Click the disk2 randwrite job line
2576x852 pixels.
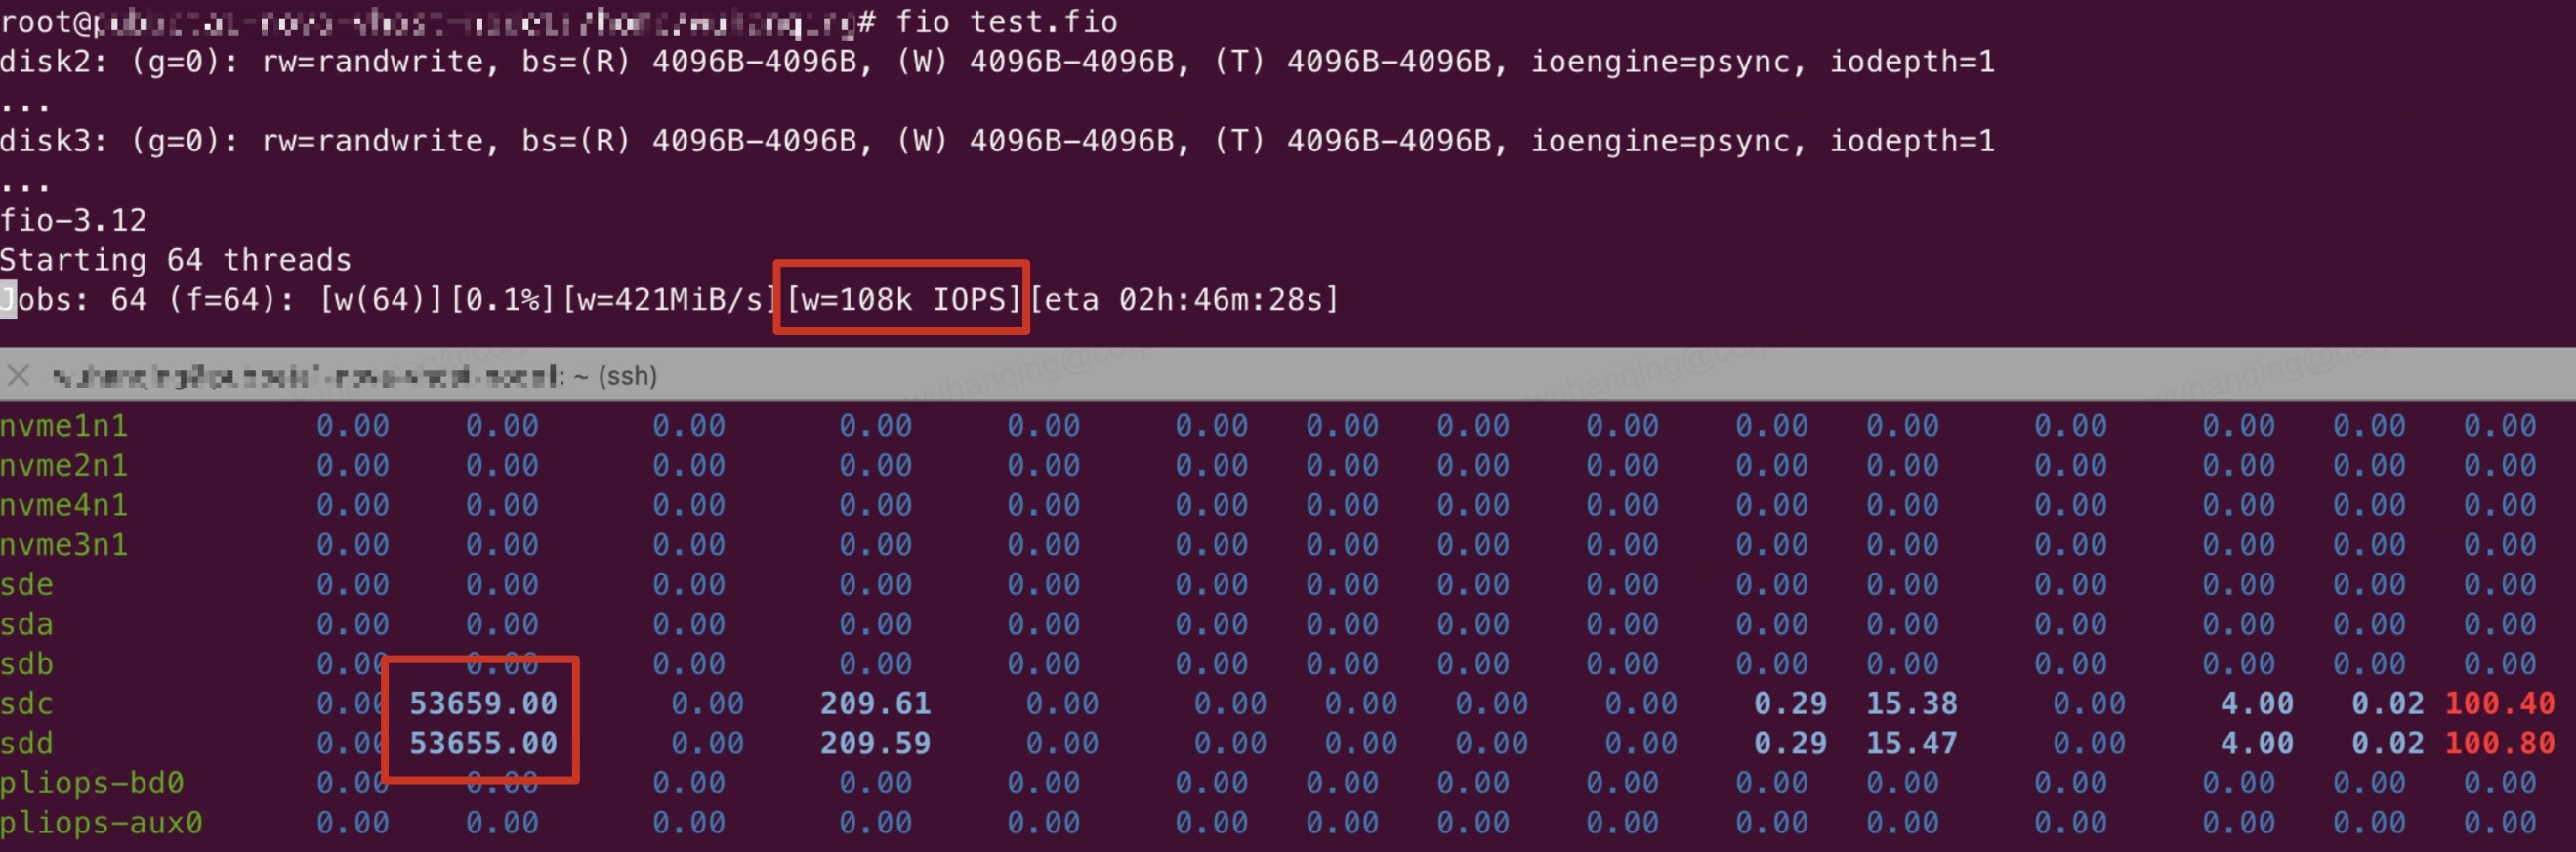[x=997, y=62]
